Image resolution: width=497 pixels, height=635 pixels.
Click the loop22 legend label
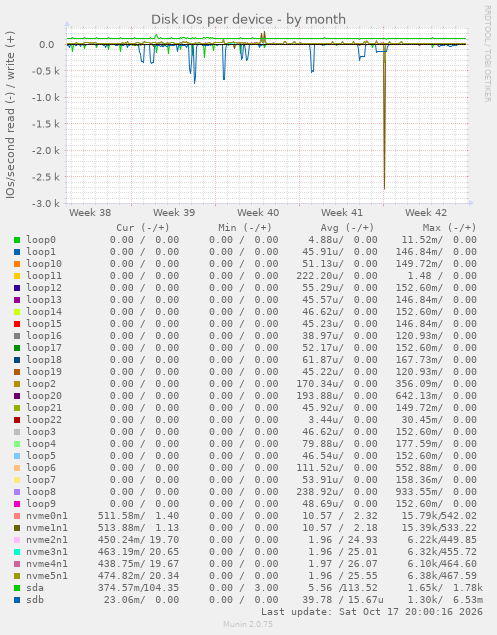pyautogui.click(x=44, y=420)
